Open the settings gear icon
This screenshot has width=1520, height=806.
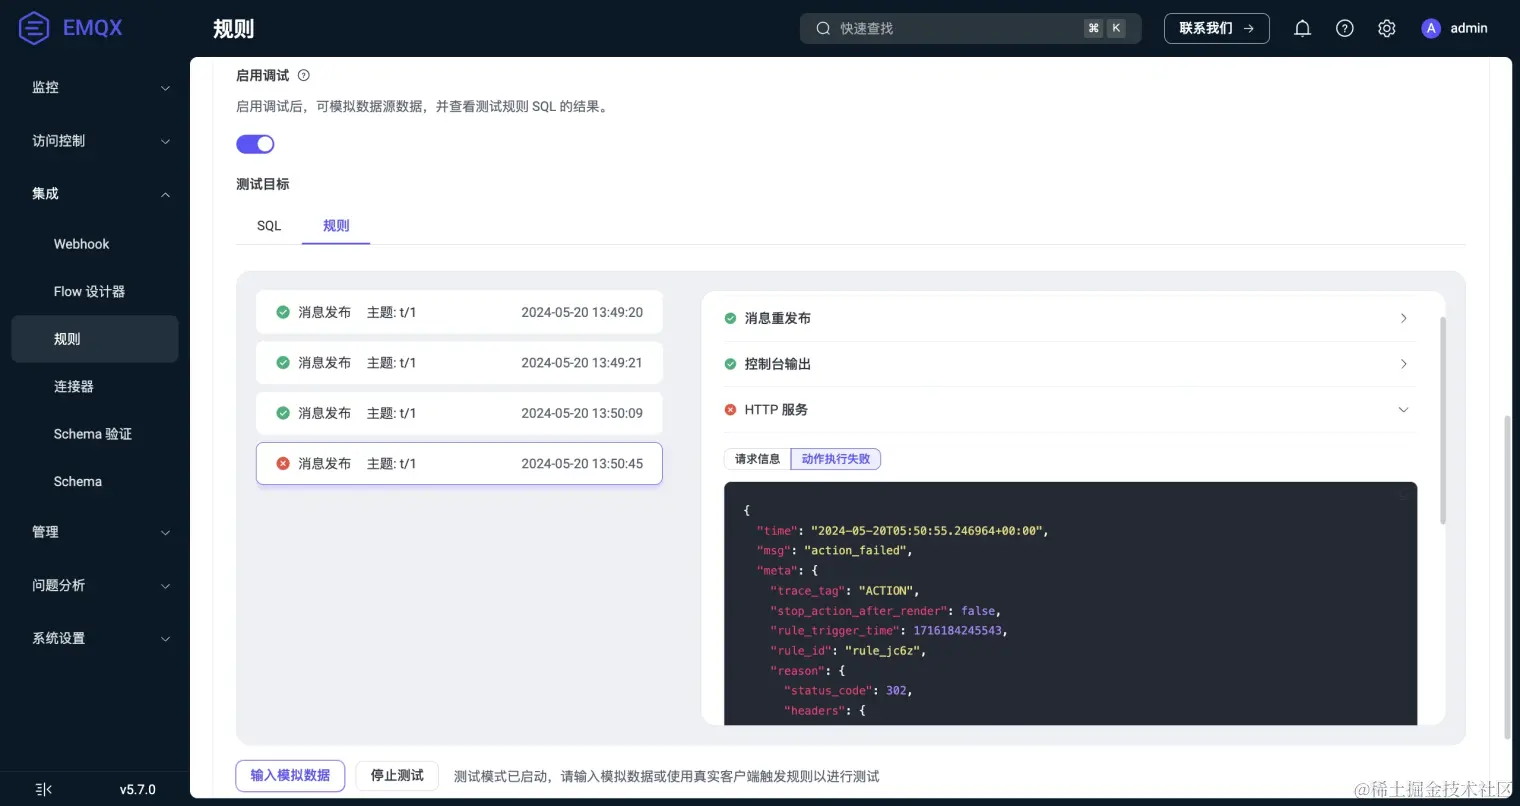point(1387,28)
